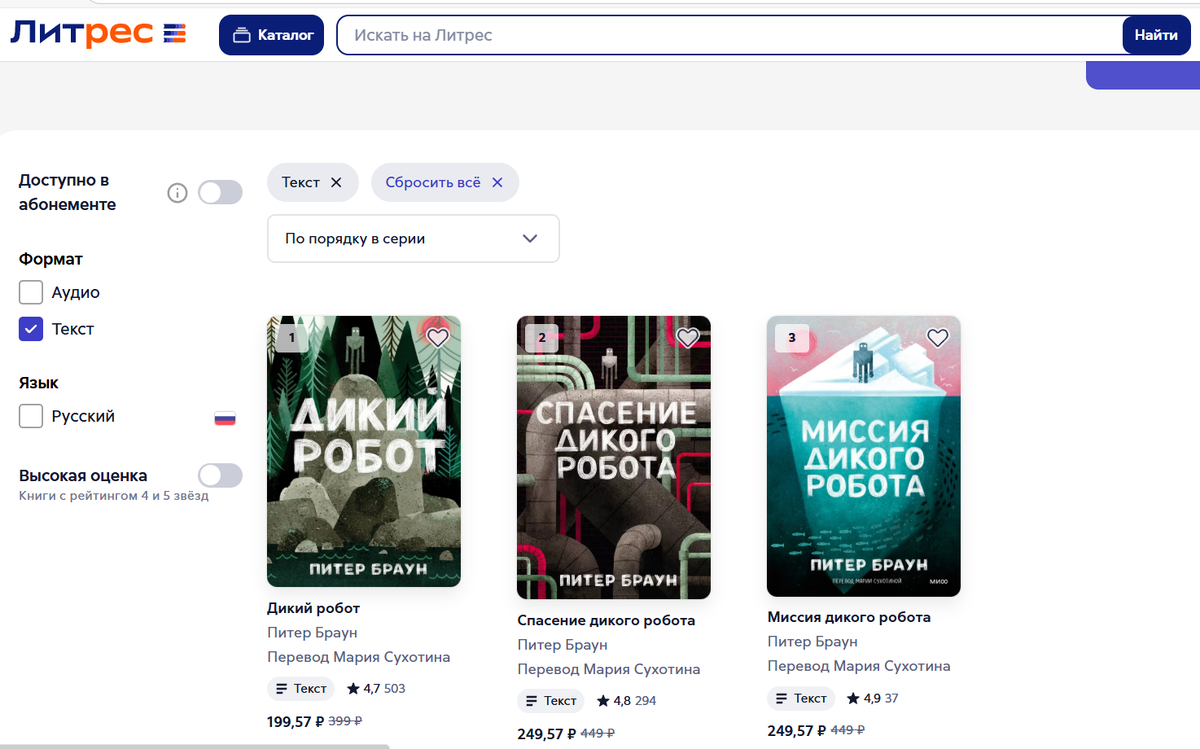Click Питер Браун under Миссия дикого робота
Viewport: 1200px width, 749px height.
812,641
